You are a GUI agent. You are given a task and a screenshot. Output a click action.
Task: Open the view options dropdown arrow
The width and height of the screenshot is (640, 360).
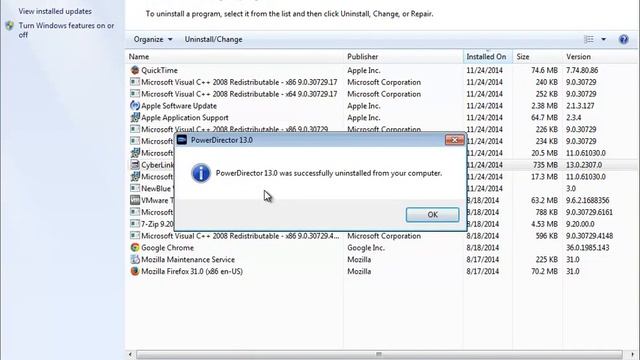(x=604, y=39)
